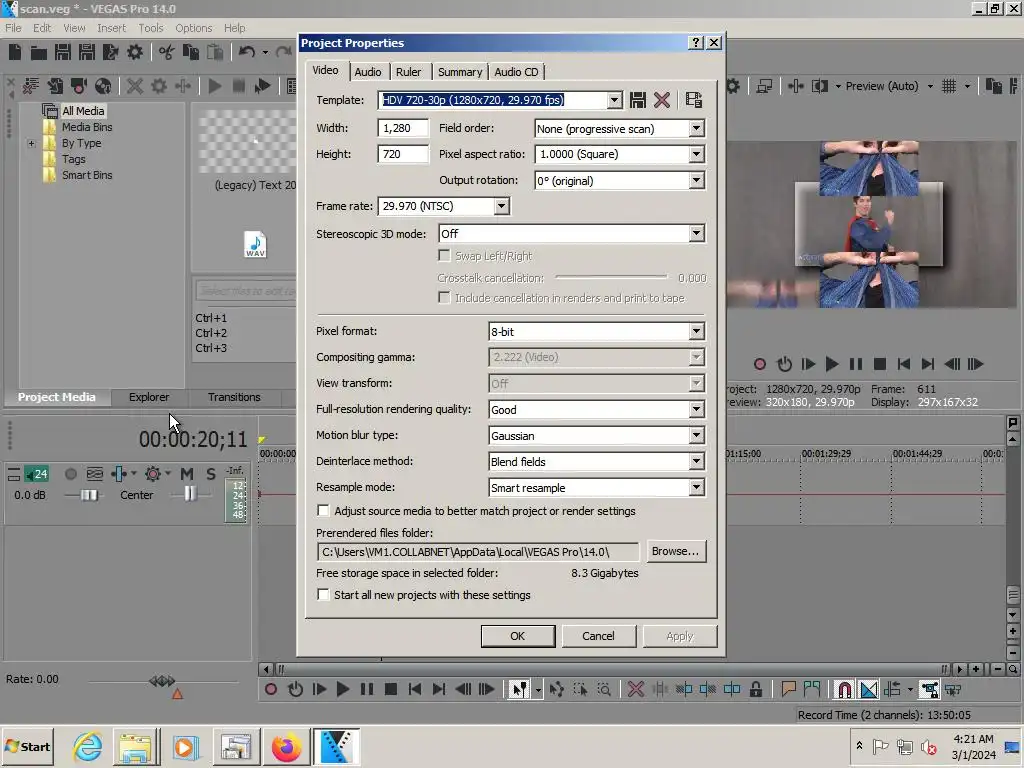The height and width of the screenshot is (768, 1024).
Task: Switch to the Audio CD tab
Action: click(517, 72)
